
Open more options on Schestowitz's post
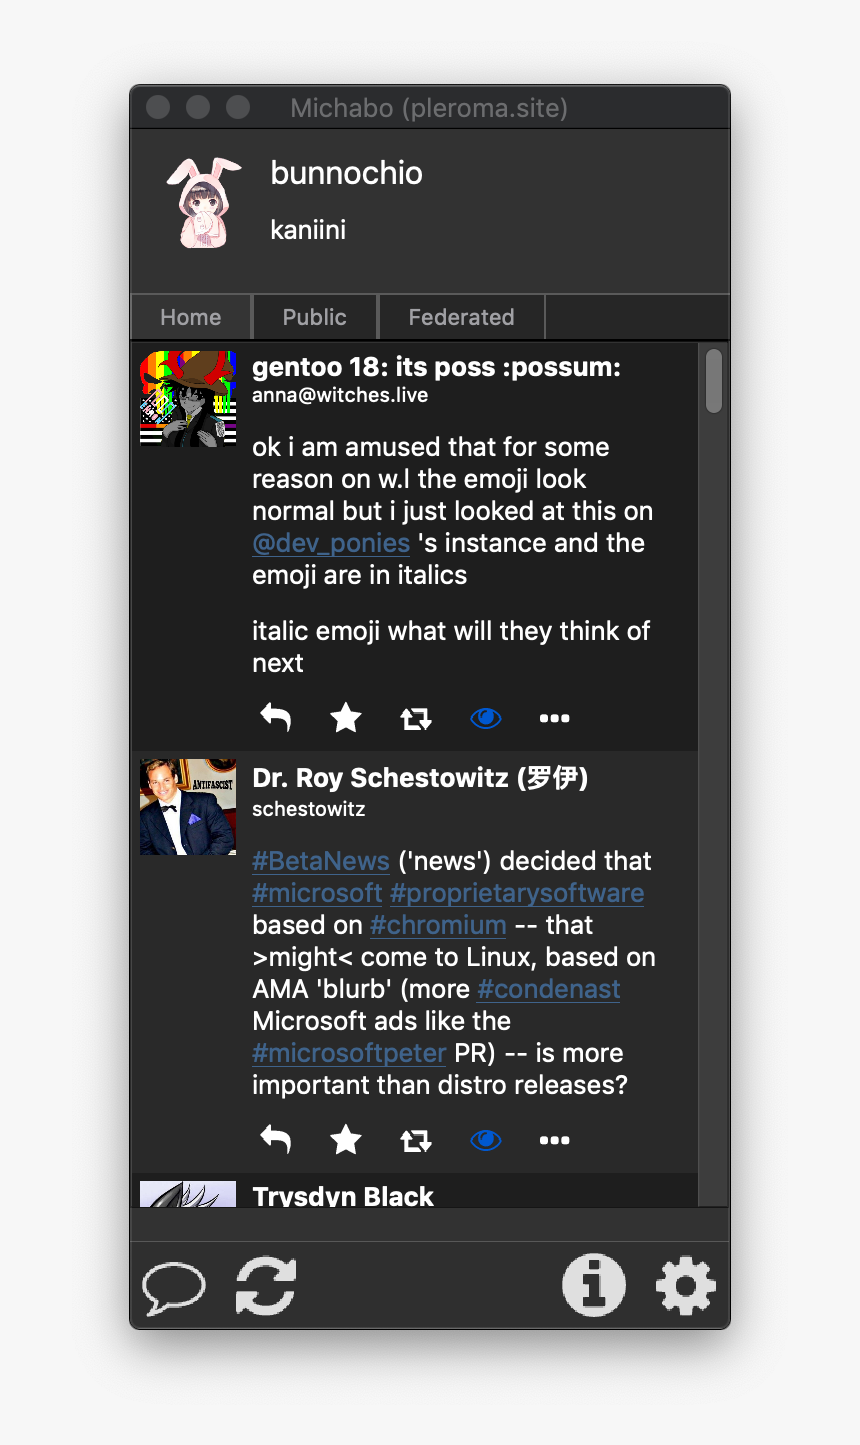pos(554,1139)
